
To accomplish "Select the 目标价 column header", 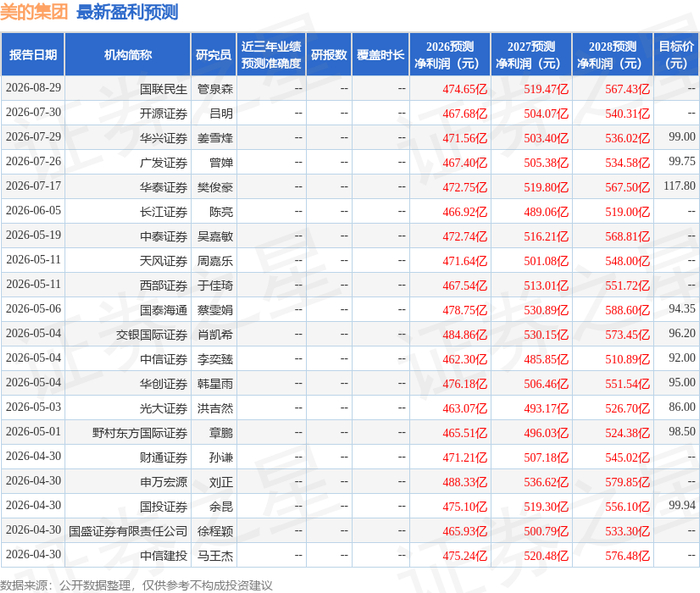I will 676,54.
